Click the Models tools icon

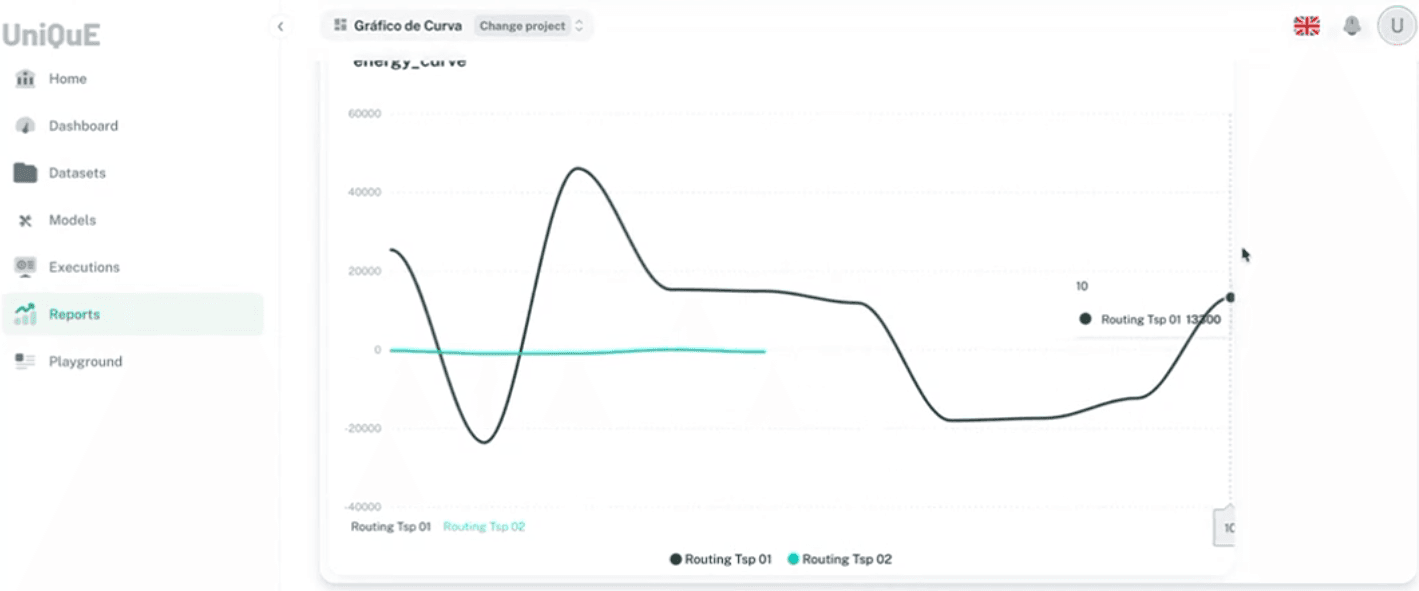point(26,220)
